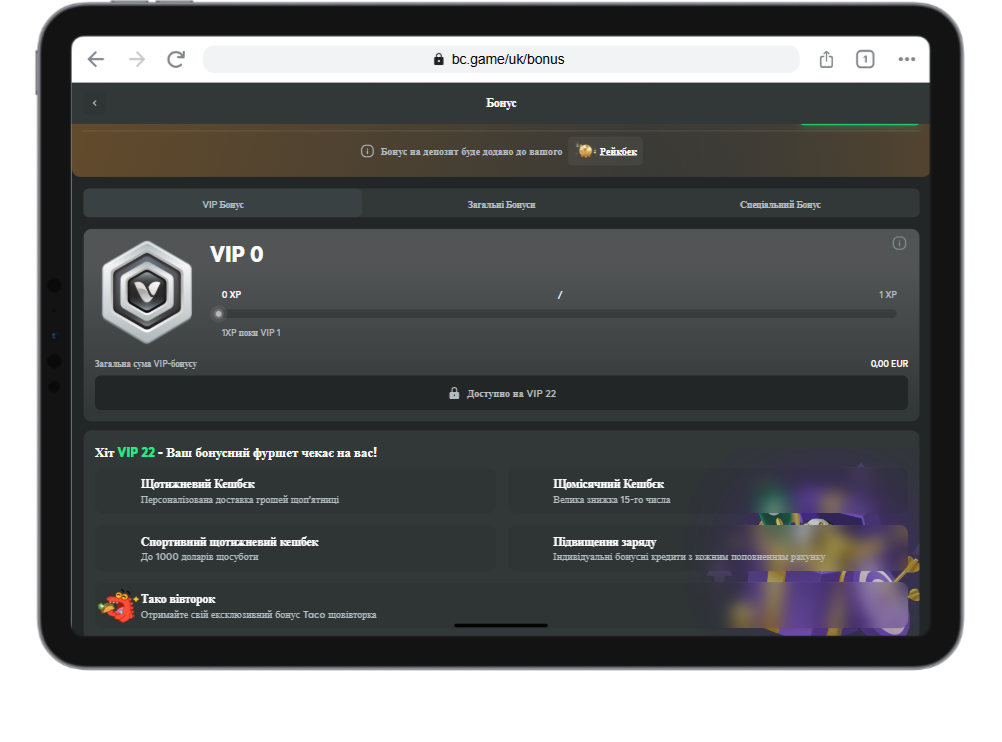This screenshot has width=1002, height=742.
Task: Click the locked Доступно на VIP 22 button
Action: click(501, 393)
